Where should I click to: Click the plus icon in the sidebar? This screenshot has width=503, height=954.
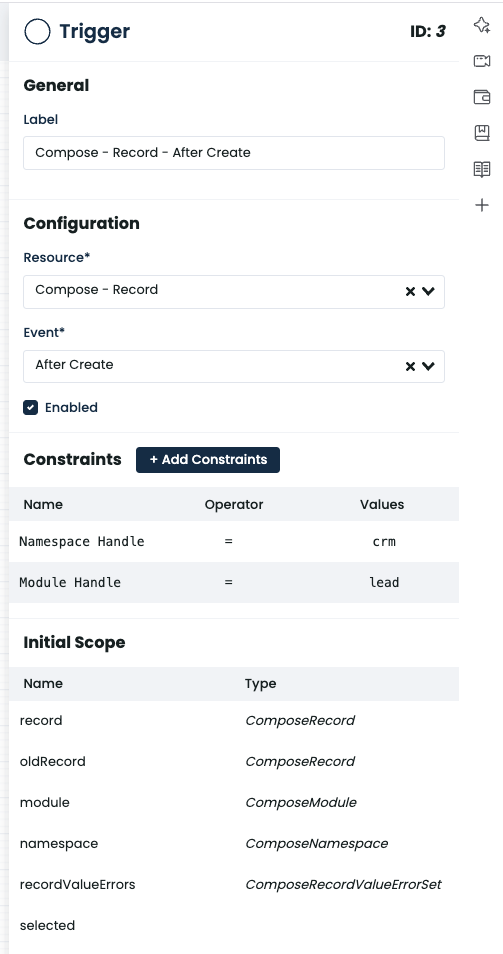[x=482, y=205]
